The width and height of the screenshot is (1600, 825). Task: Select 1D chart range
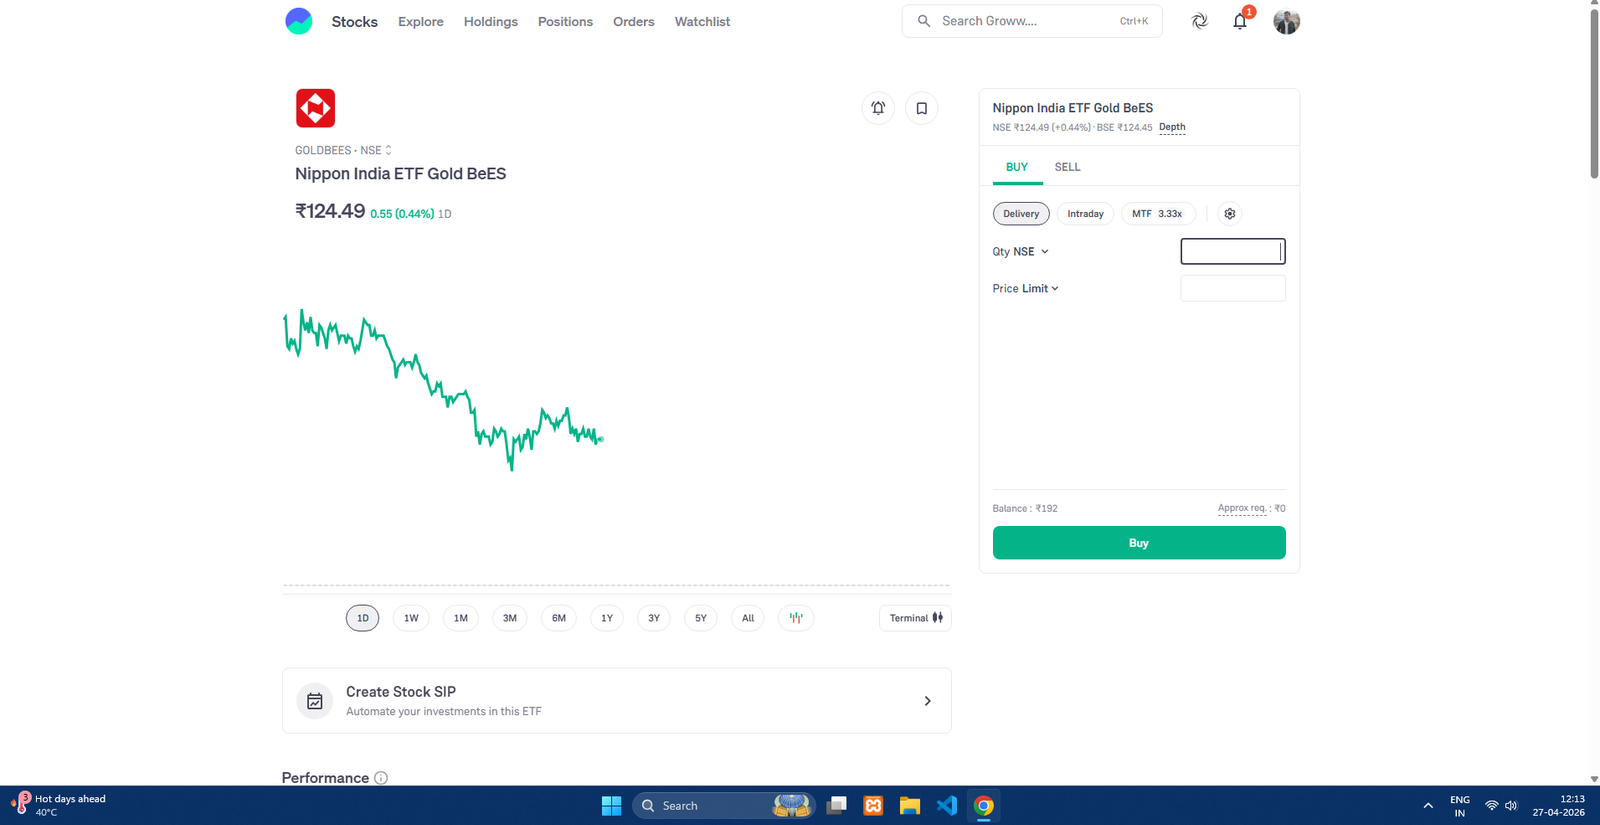(363, 618)
